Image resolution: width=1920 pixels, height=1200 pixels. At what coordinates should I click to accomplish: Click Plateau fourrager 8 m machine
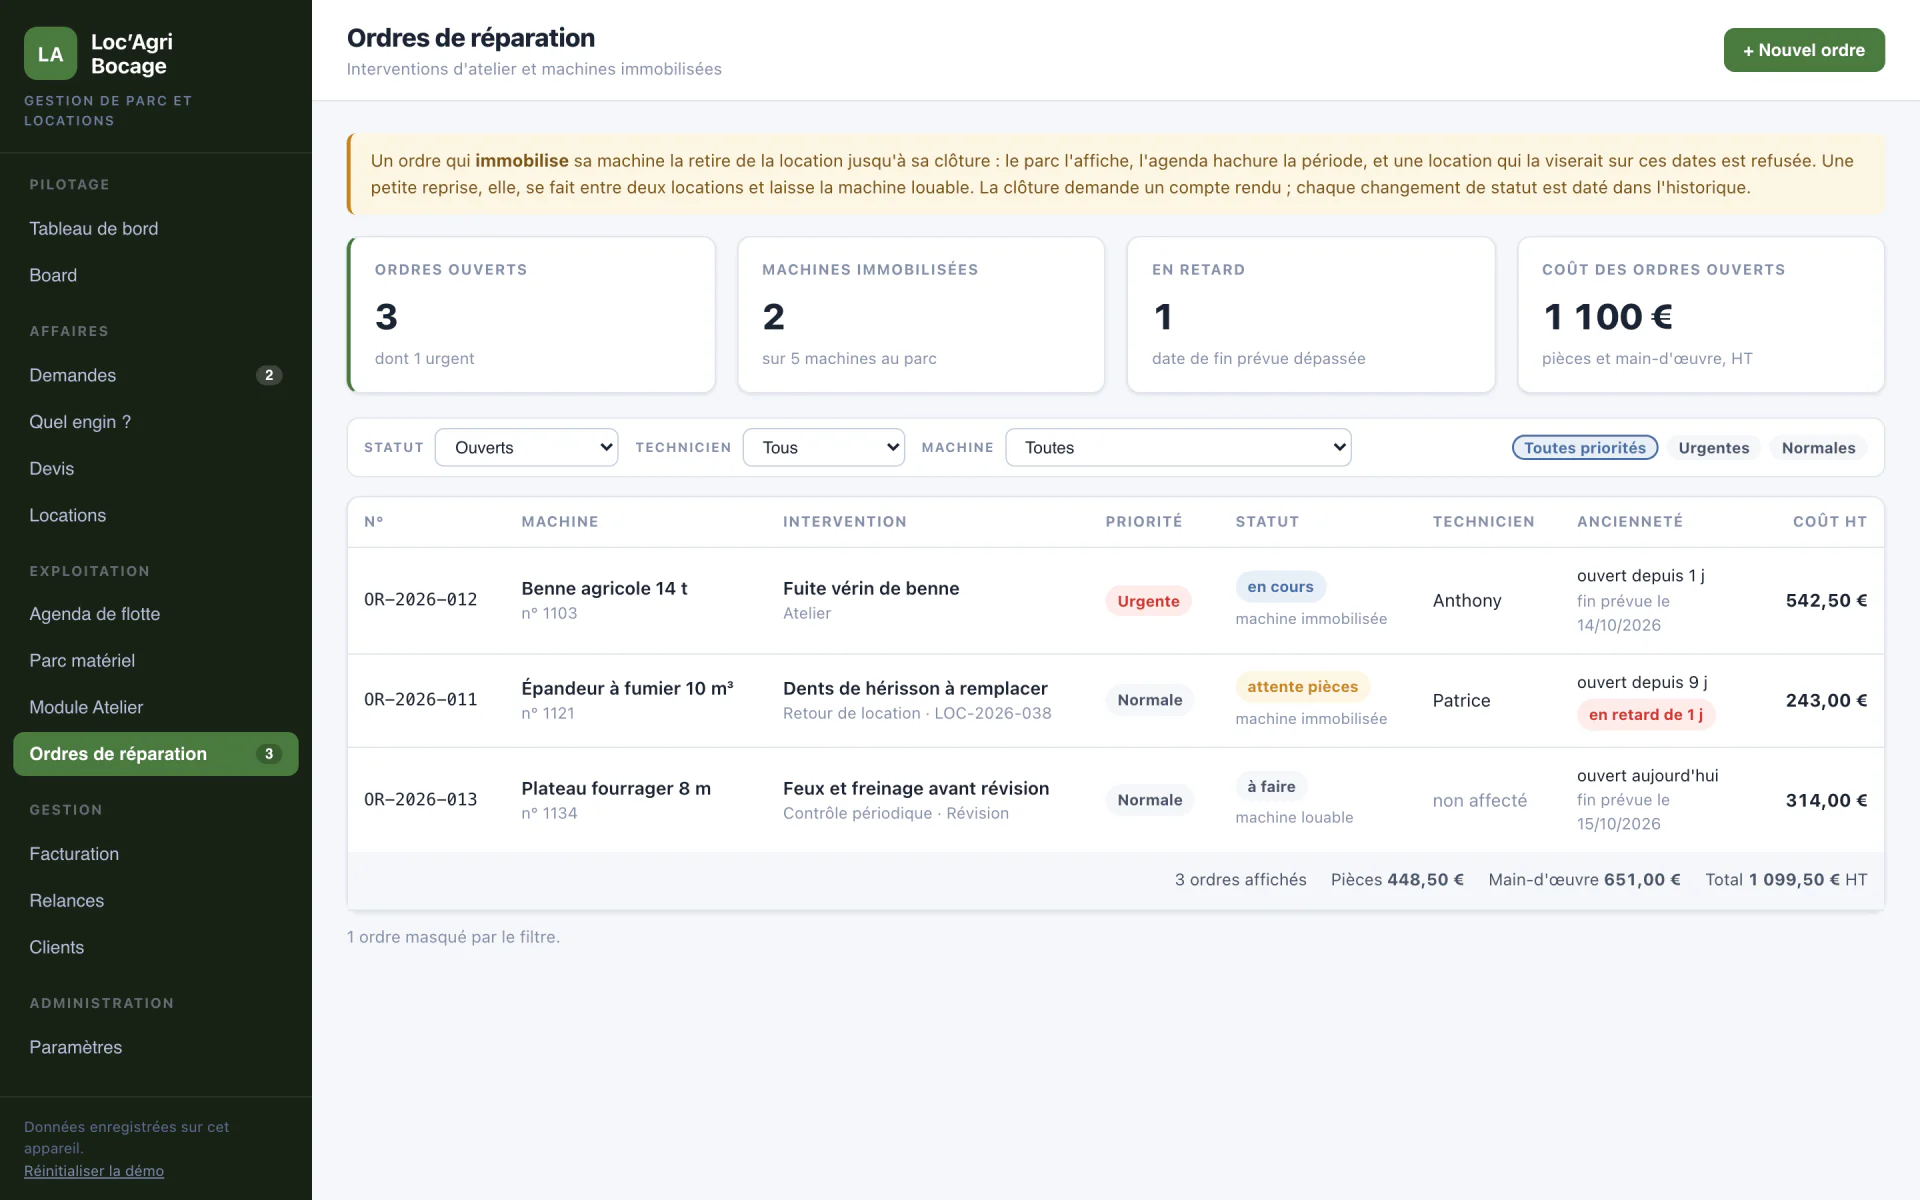616,788
